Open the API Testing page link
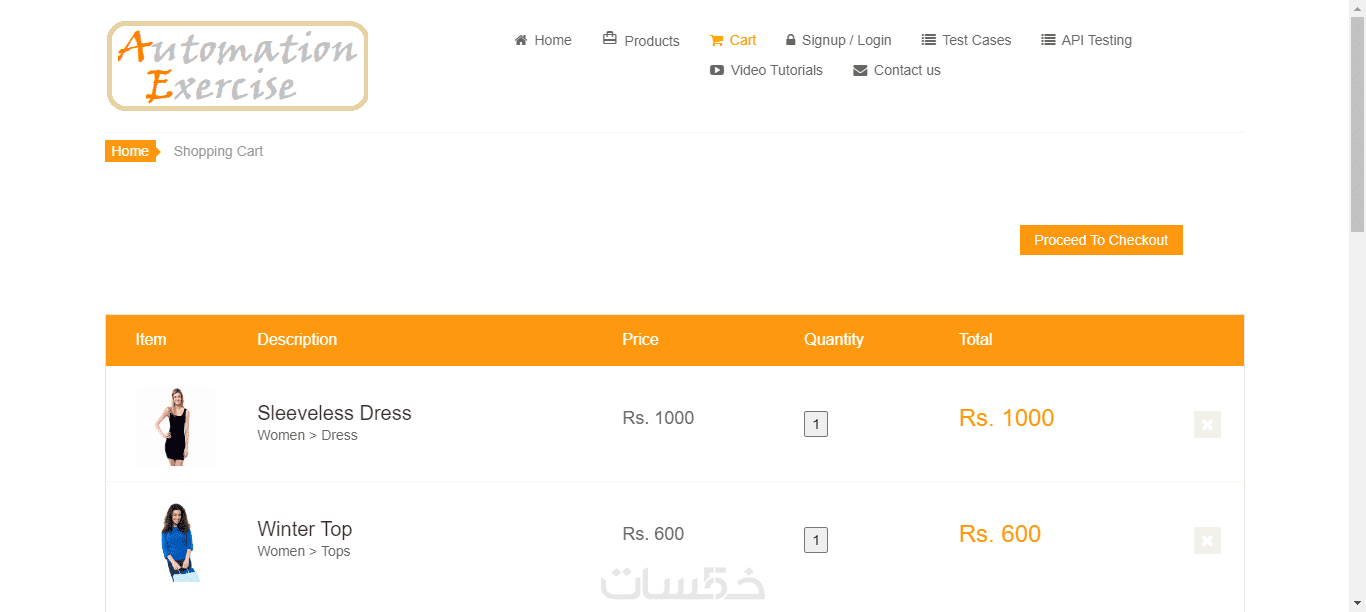Image resolution: width=1366 pixels, height=612 pixels. [x=1096, y=41]
